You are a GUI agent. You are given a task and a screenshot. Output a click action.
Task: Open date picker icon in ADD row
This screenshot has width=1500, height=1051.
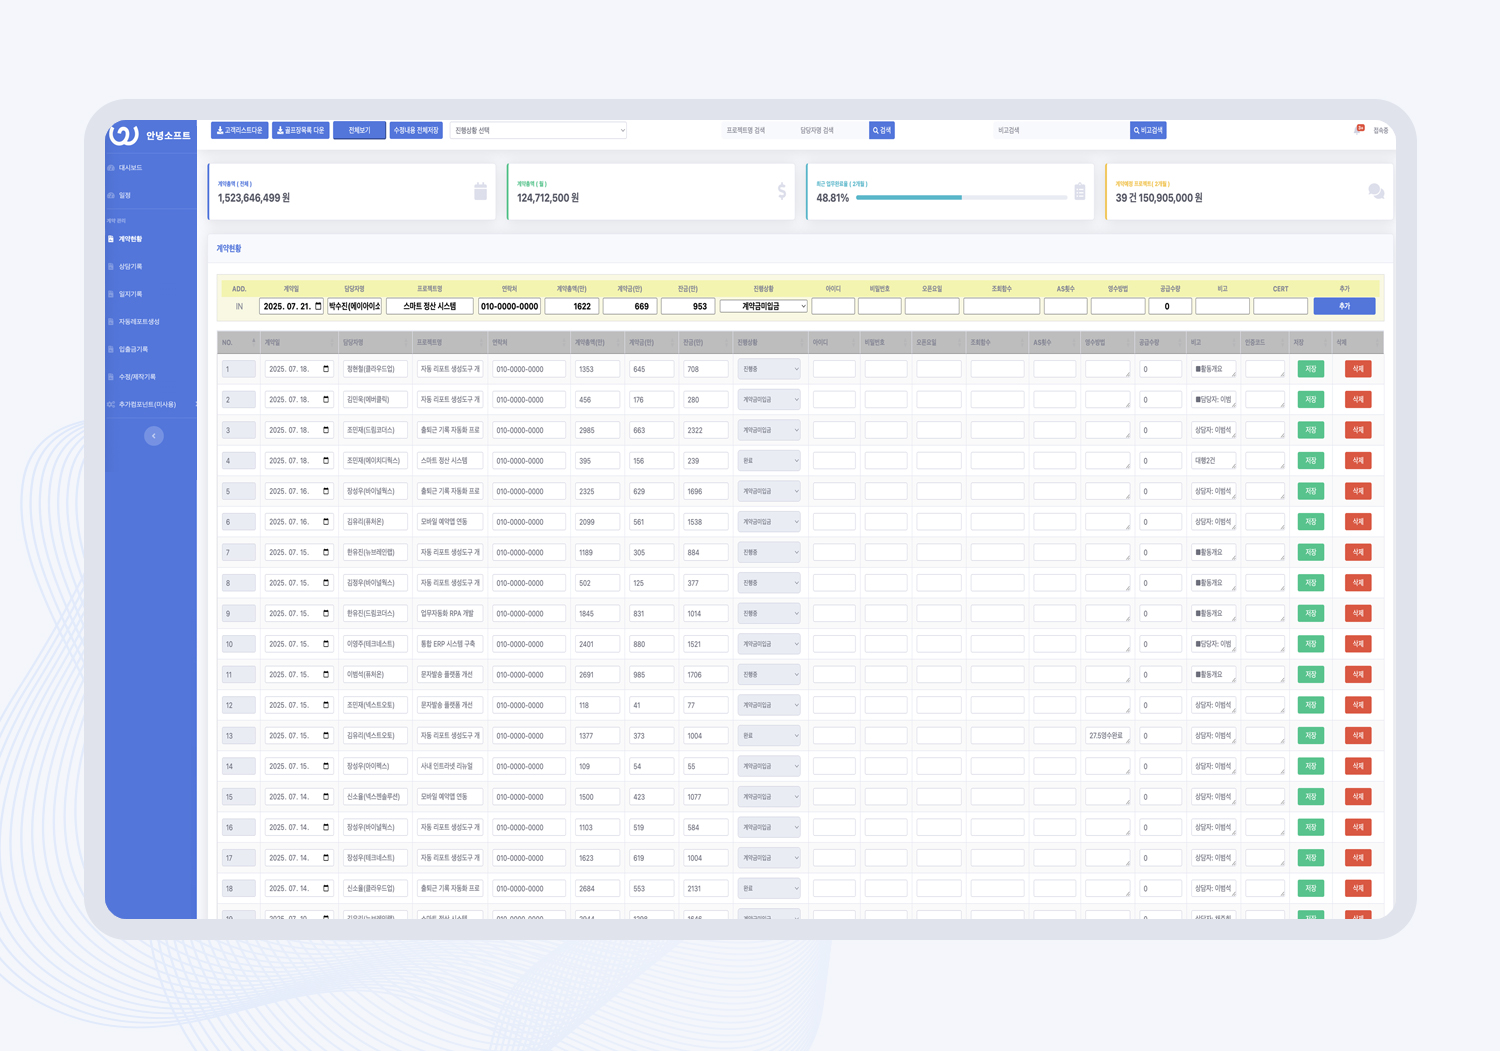(318, 306)
